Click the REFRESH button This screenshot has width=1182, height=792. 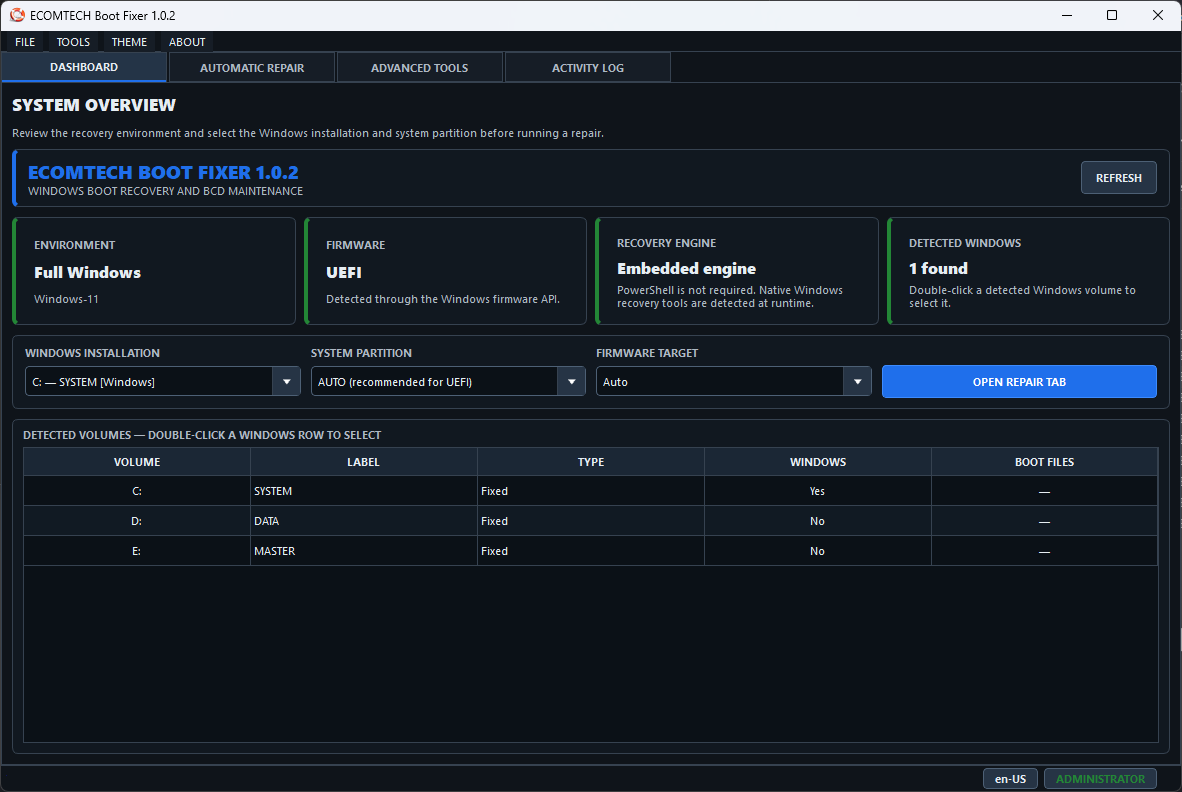1118,178
